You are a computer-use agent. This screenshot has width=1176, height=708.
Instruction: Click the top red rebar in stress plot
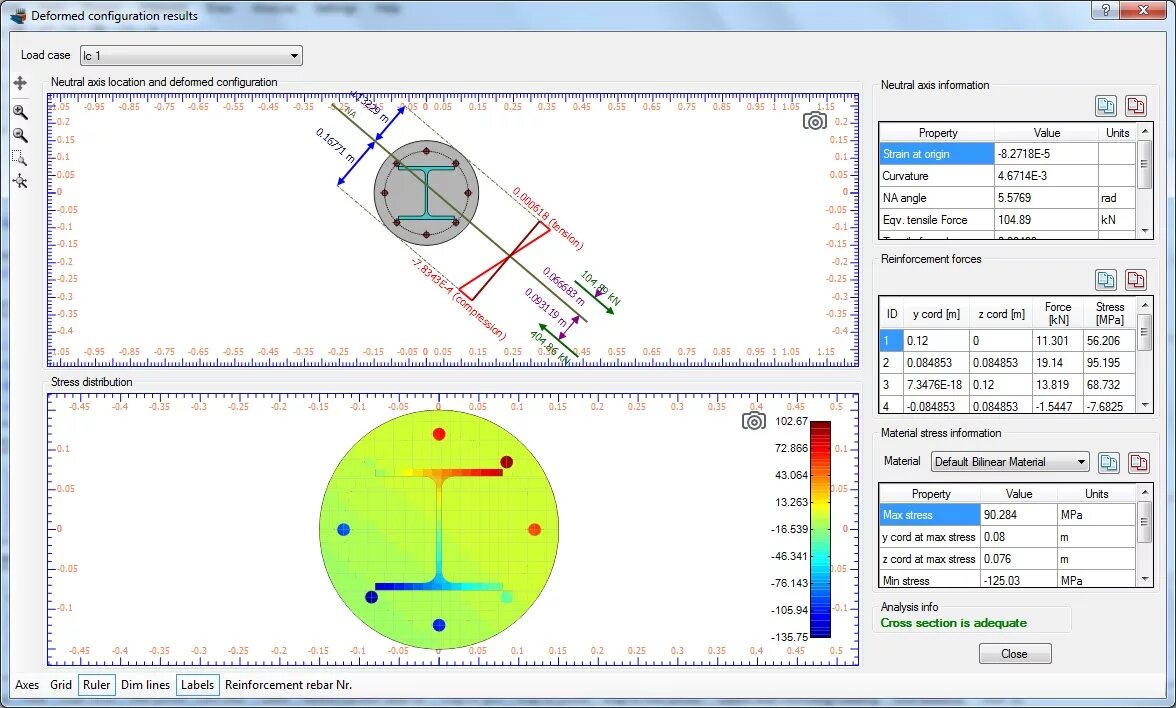click(x=439, y=434)
